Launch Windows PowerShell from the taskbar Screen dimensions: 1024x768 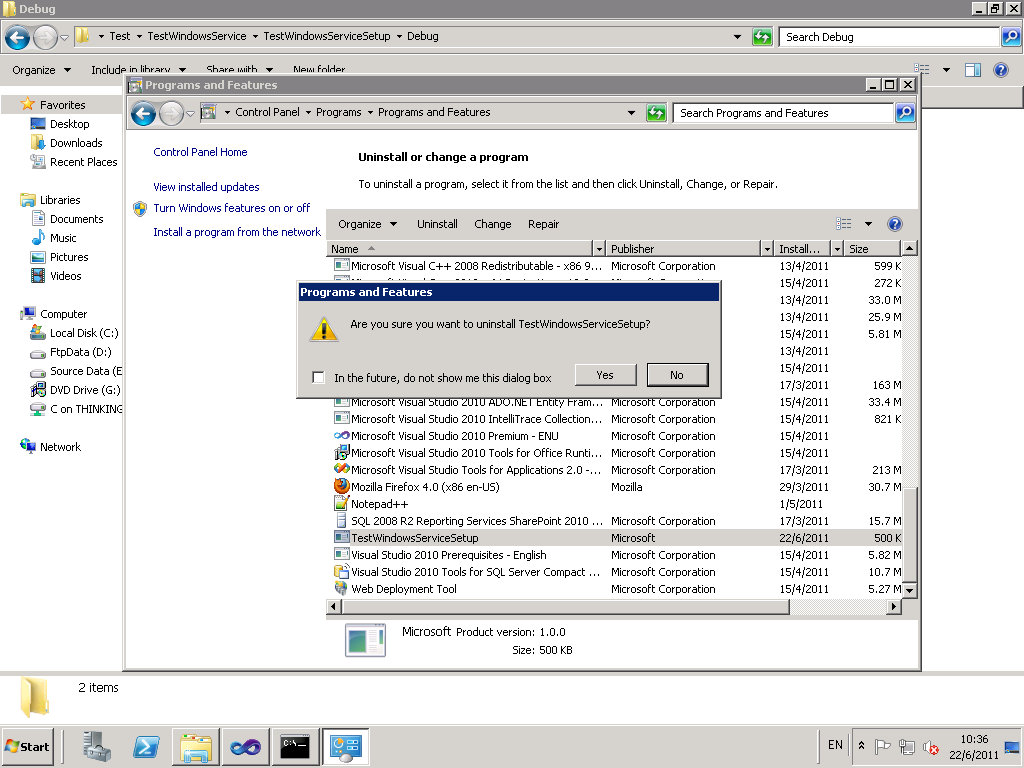pos(146,746)
